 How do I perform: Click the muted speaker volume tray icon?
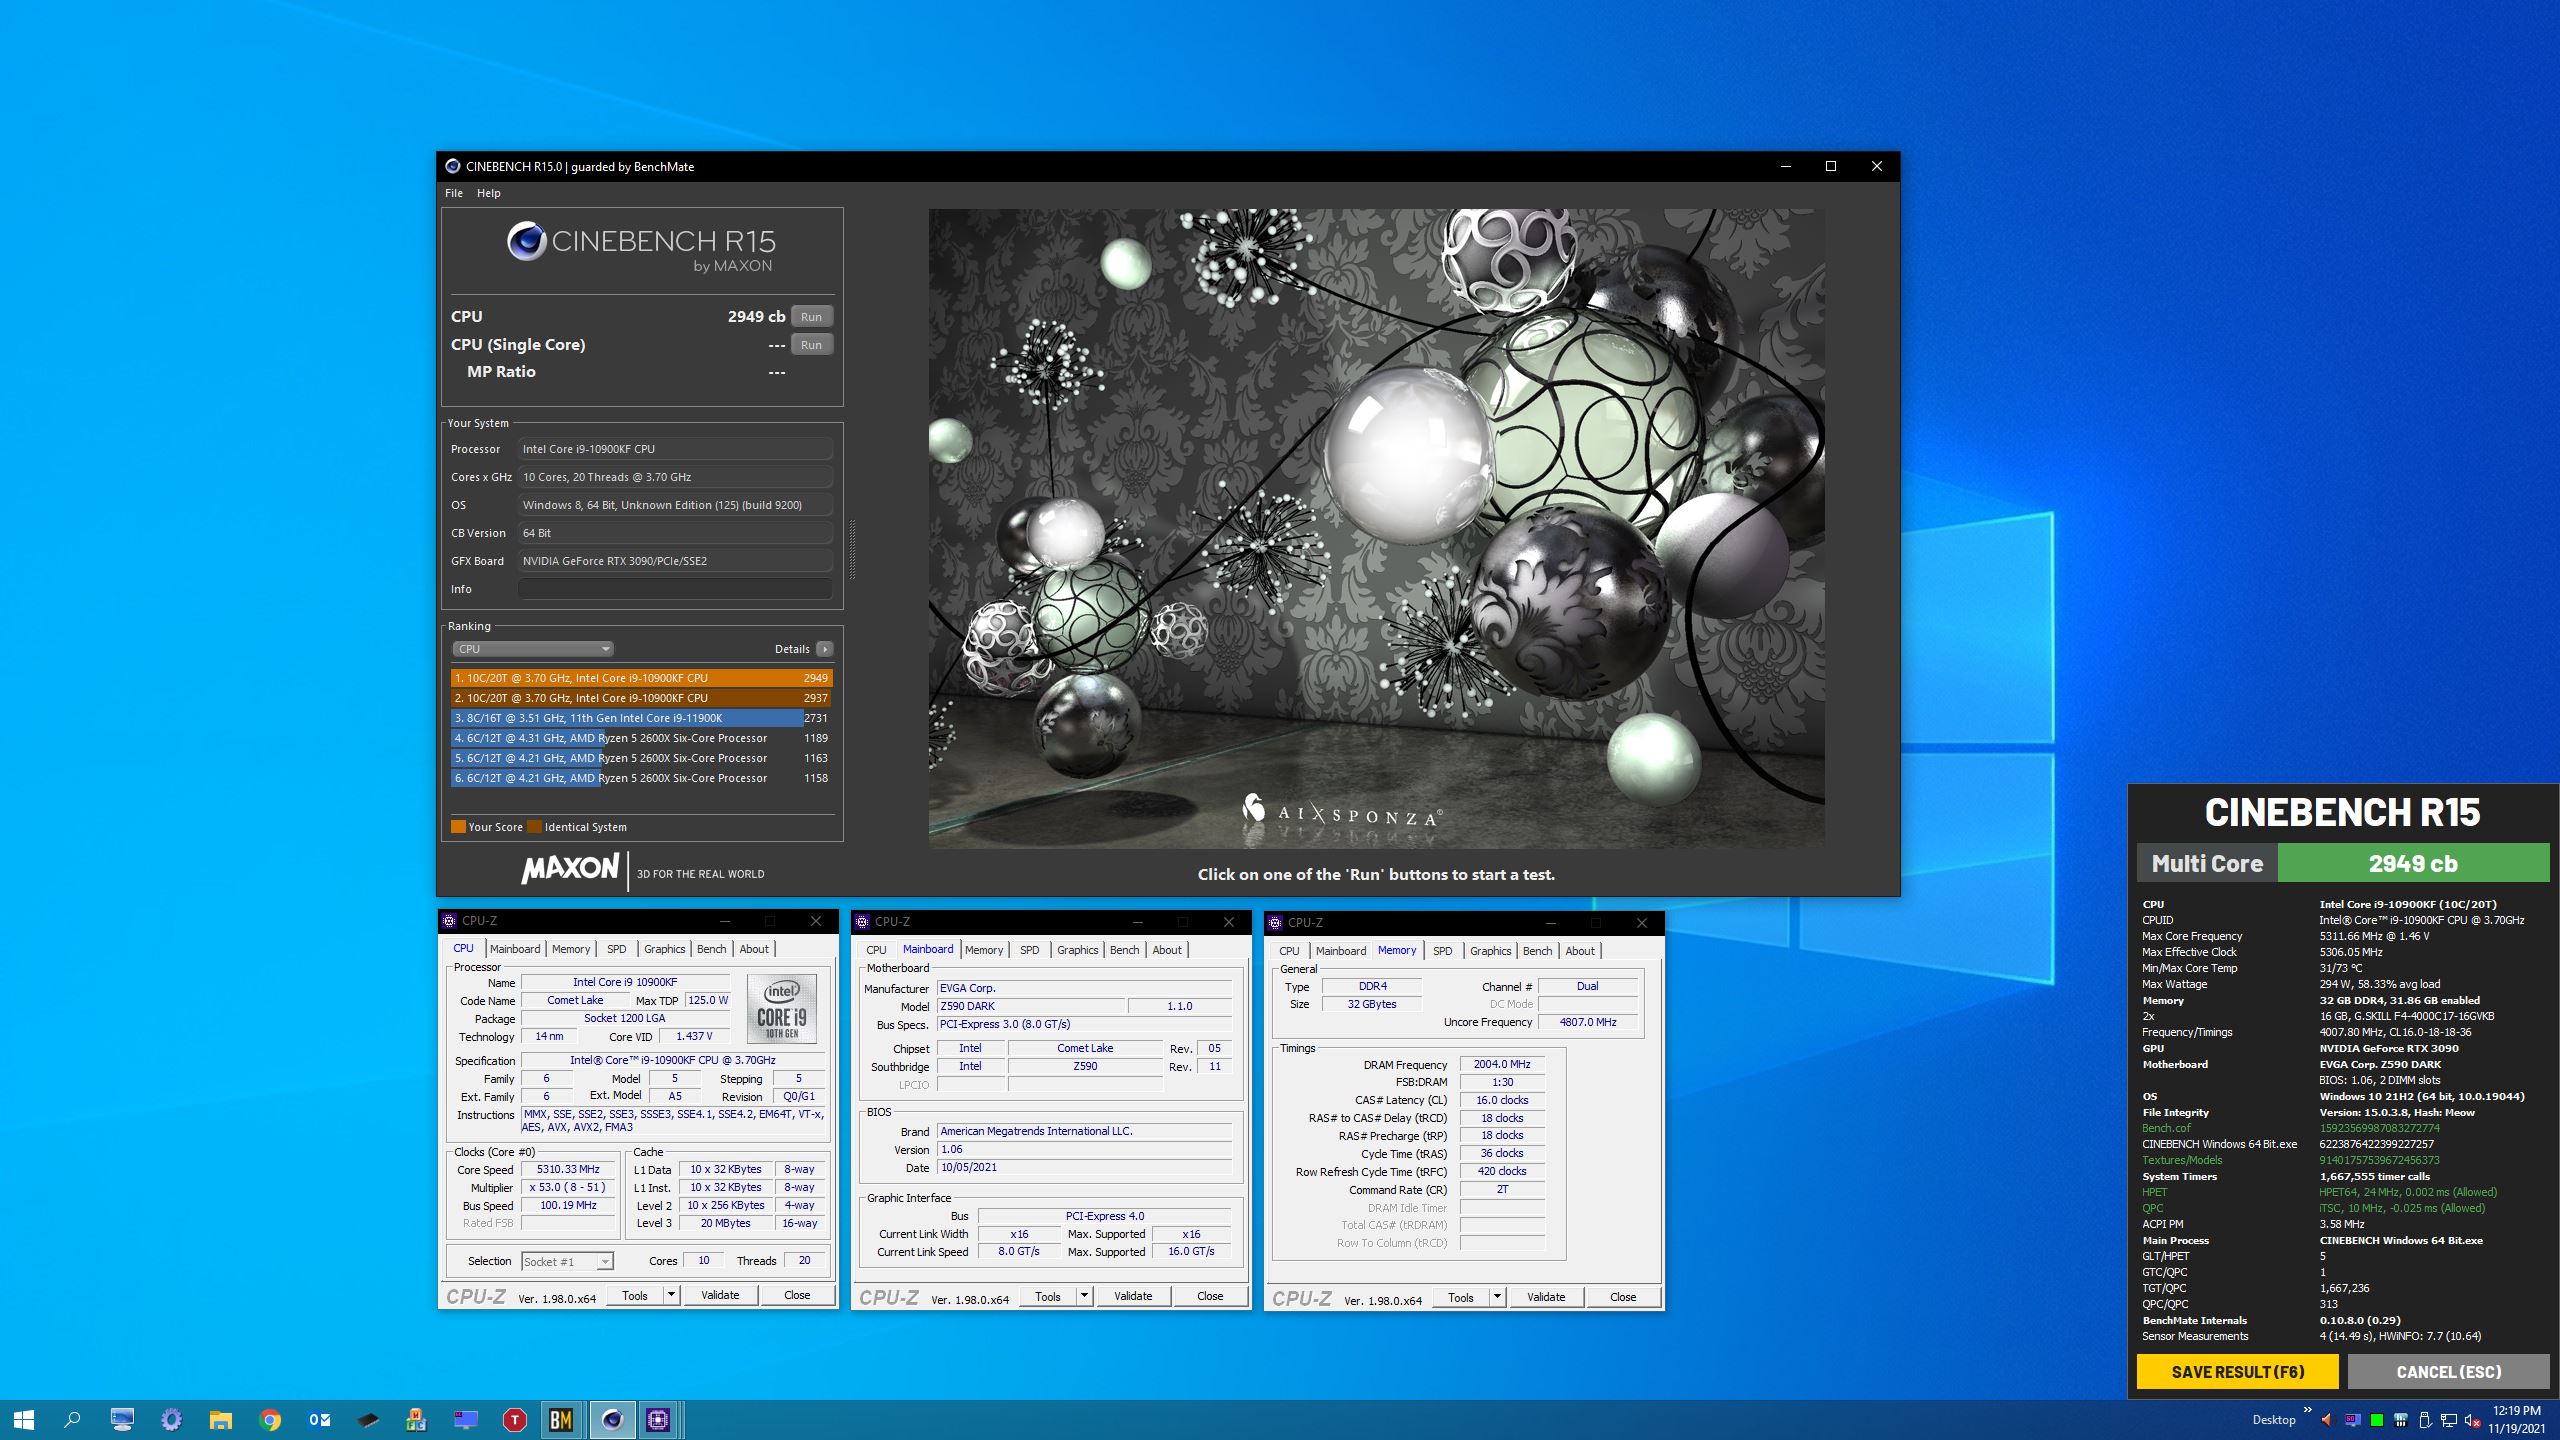[2471, 1420]
